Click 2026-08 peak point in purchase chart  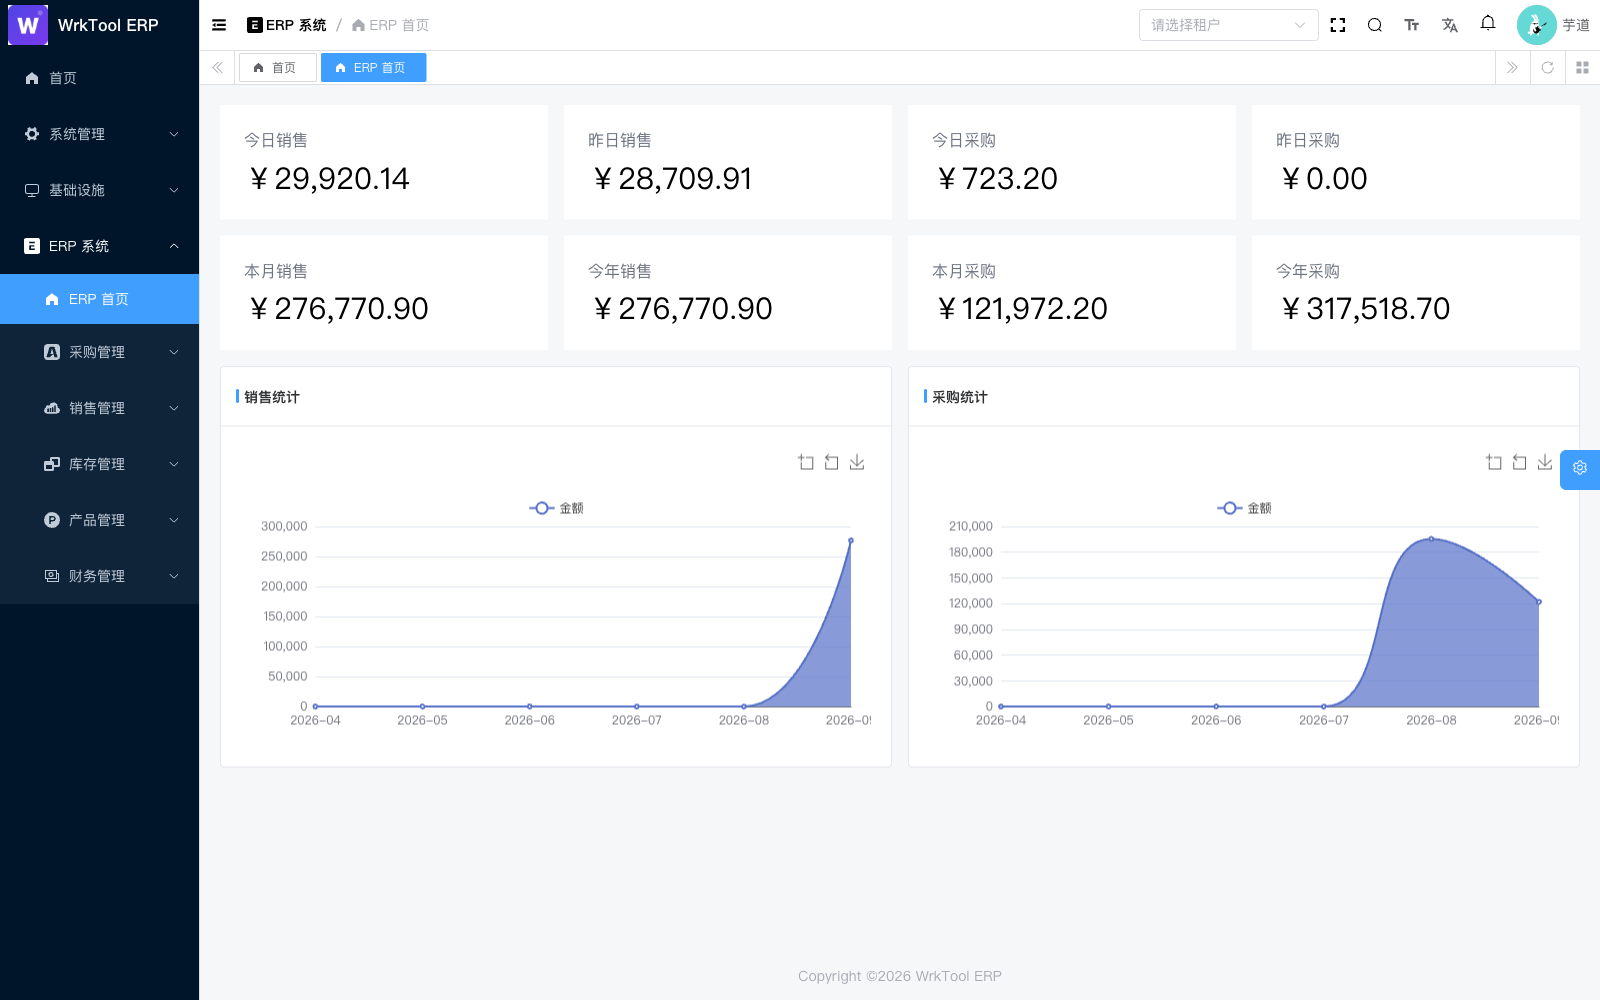(x=1431, y=539)
